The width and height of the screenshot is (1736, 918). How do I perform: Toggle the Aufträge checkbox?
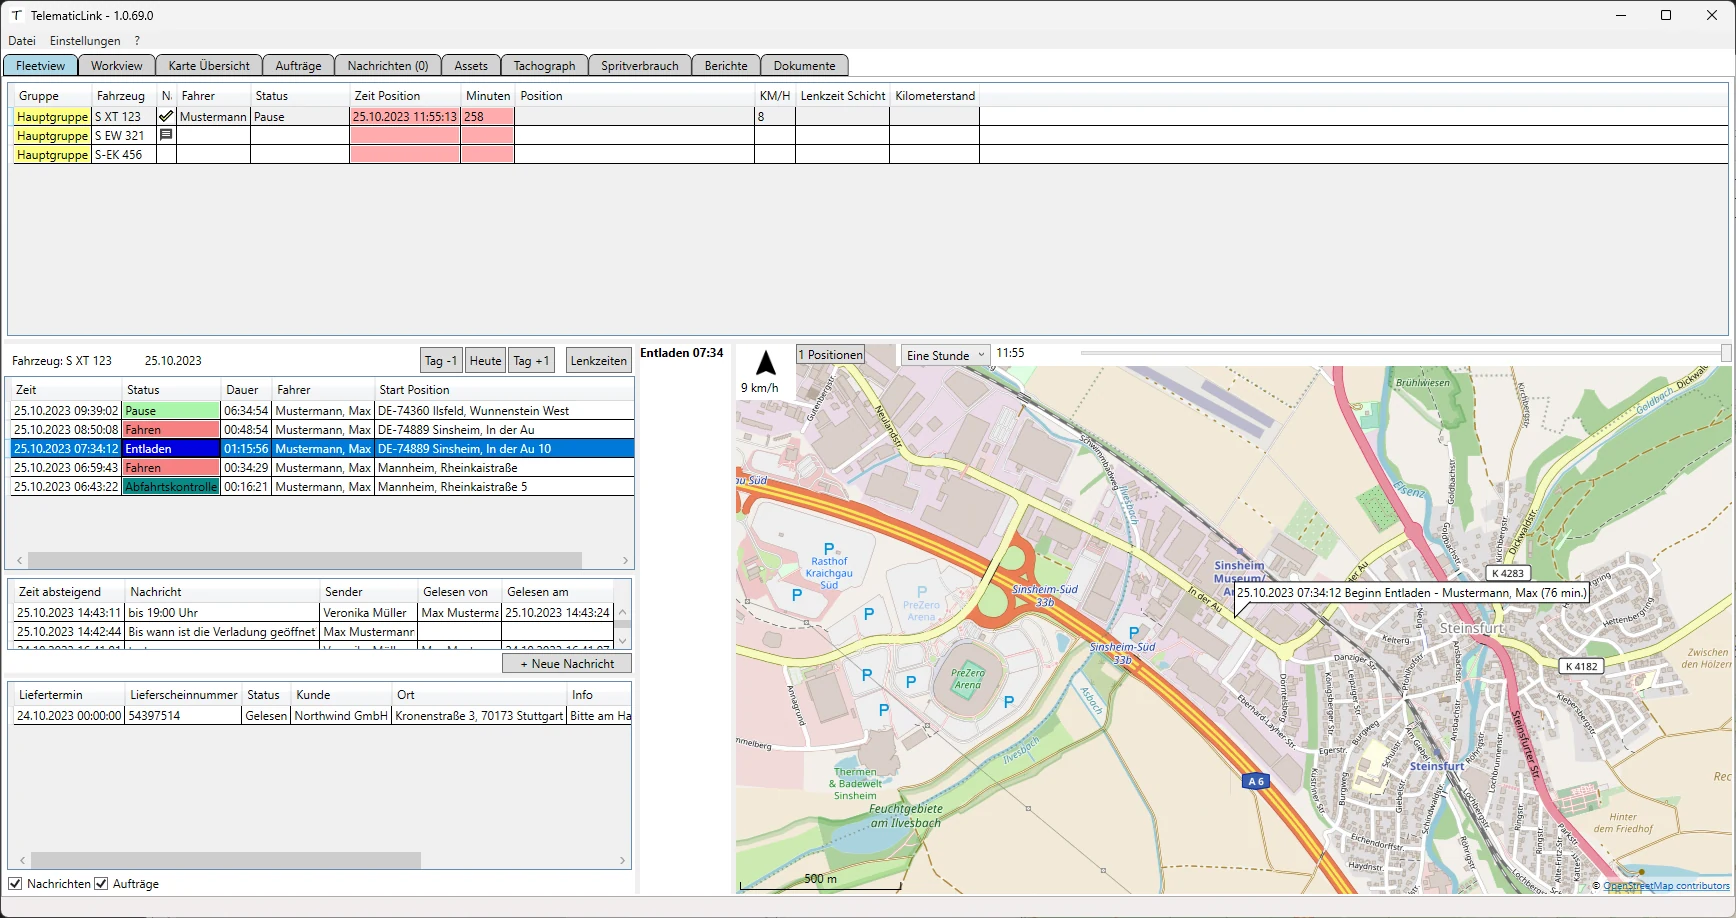(101, 884)
